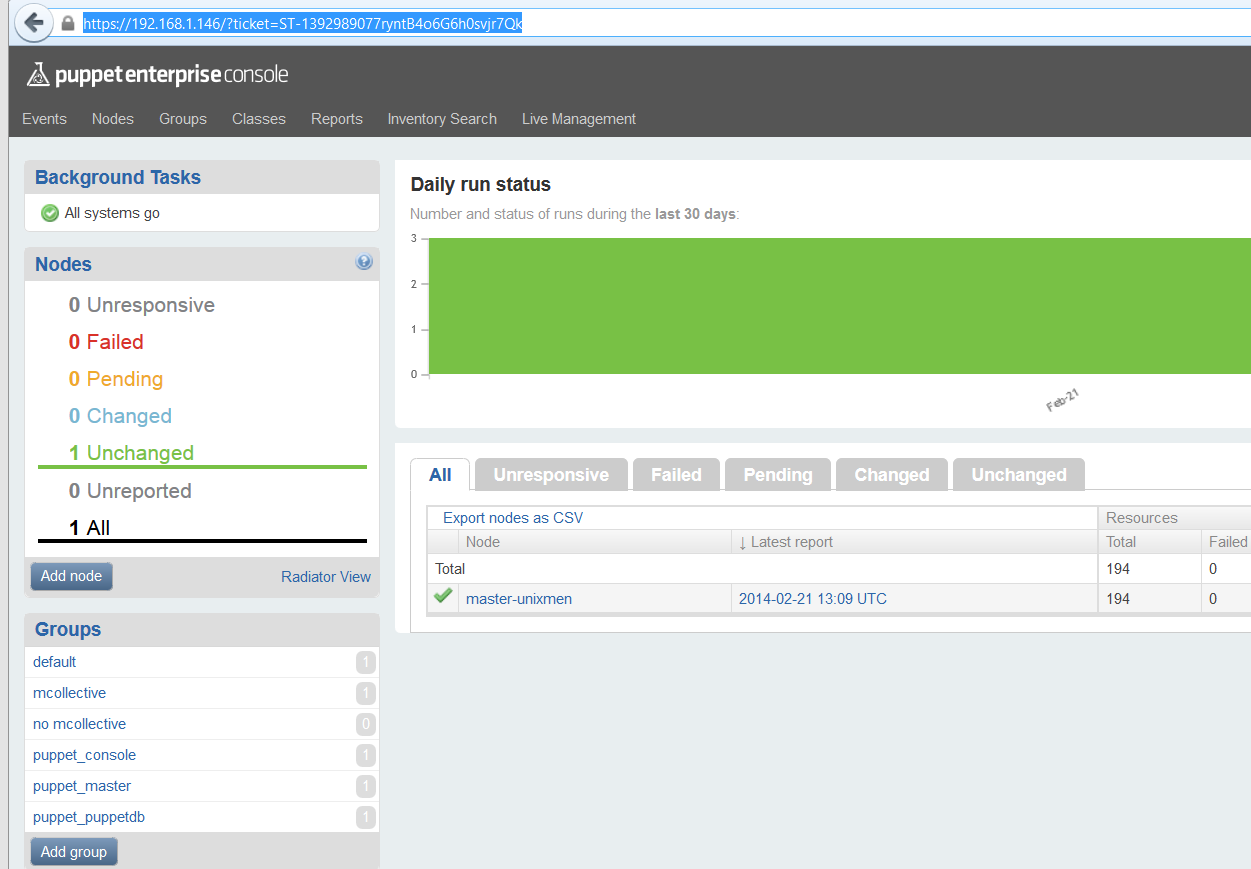The width and height of the screenshot is (1251, 869).
Task: Switch to the Changed tab
Action: [892, 475]
